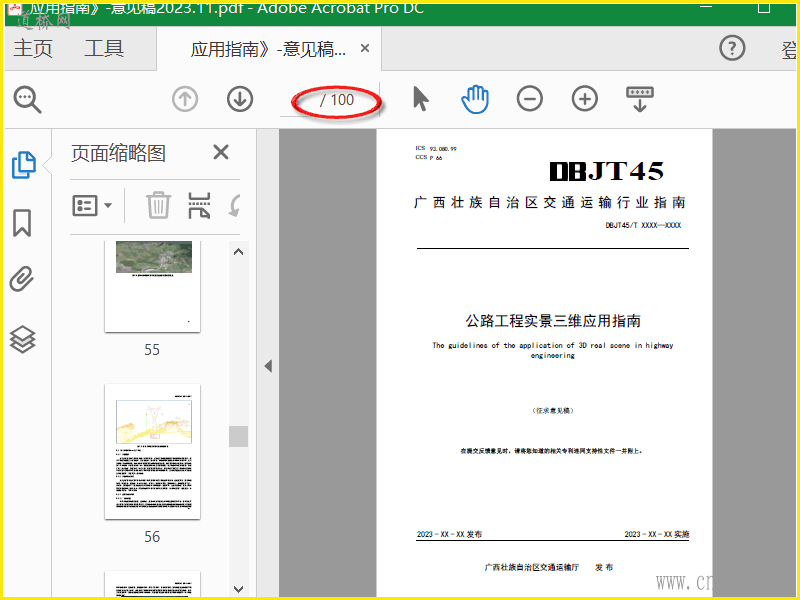The image size is (800, 600).
Task: Click the text 广西壮族自治区交通运输行业指南
Action: [549, 203]
